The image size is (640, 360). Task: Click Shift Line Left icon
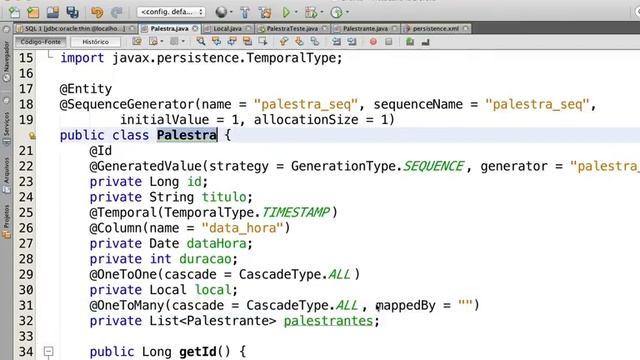[336, 42]
